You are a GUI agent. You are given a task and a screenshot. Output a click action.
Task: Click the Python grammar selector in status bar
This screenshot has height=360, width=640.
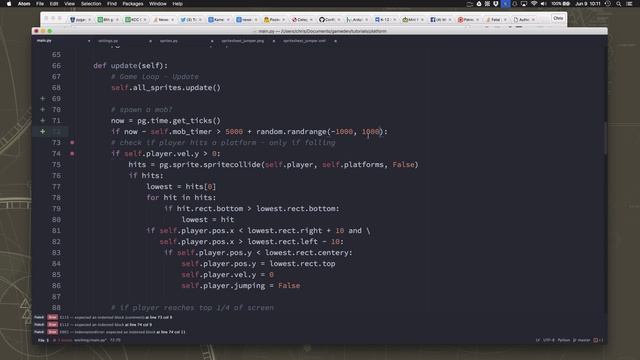pos(564,340)
